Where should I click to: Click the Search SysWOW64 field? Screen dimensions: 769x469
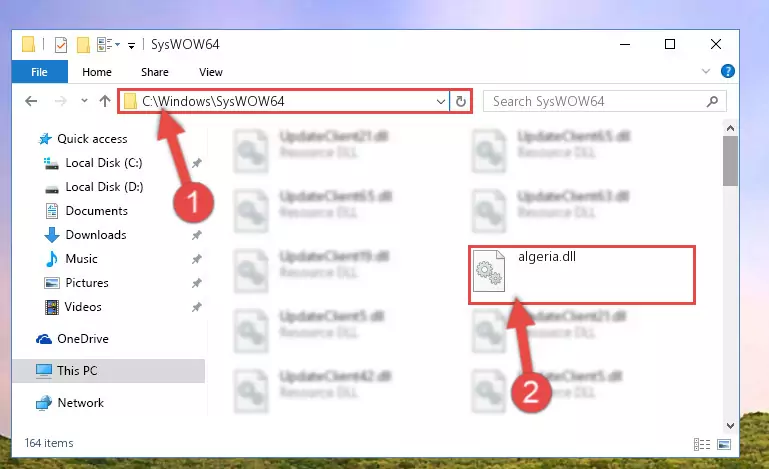tap(604, 102)
